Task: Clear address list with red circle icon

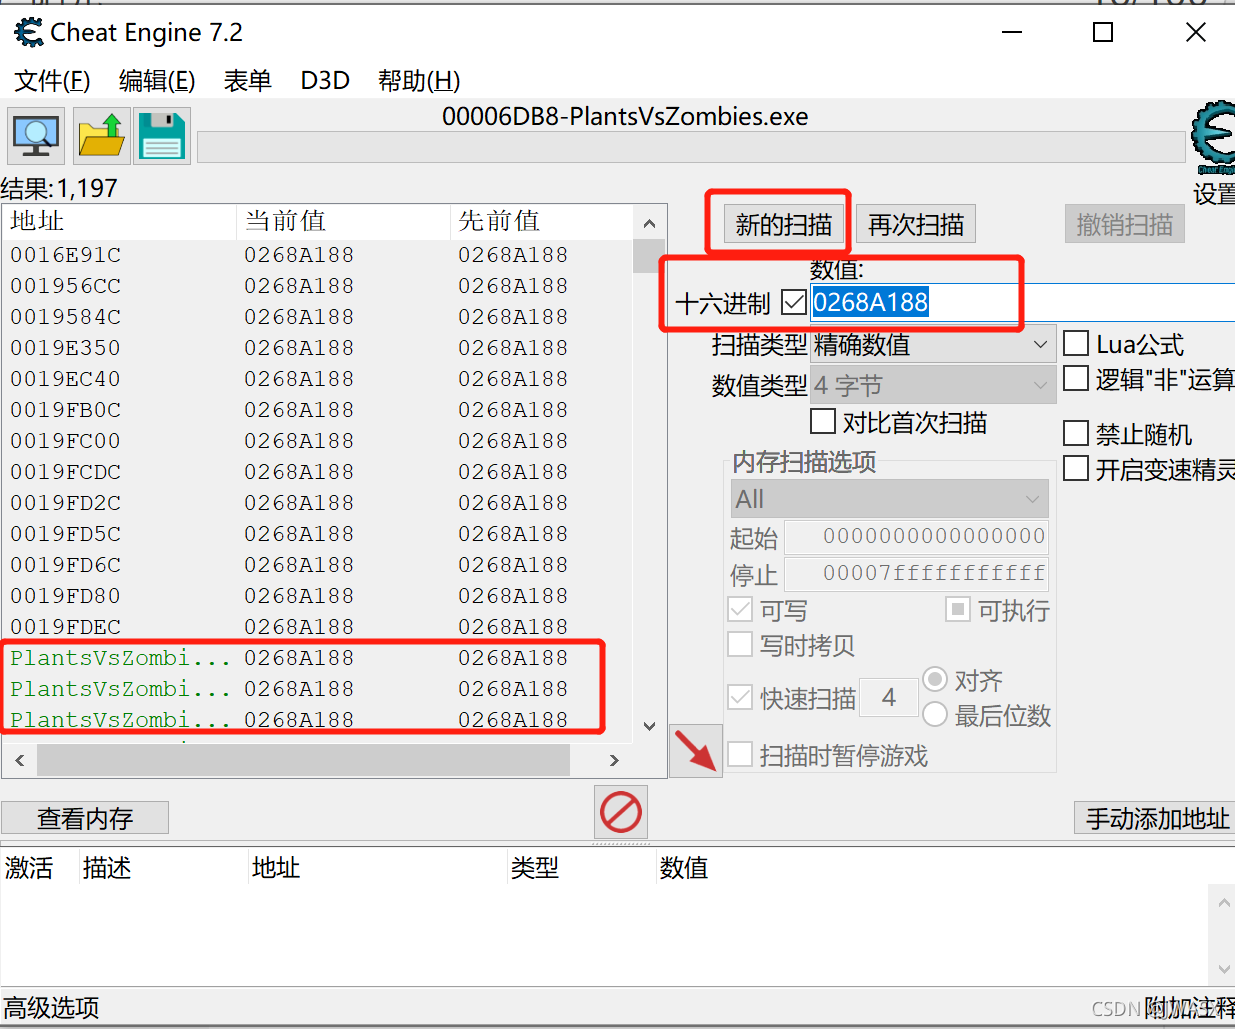Action: coord(621,812)
